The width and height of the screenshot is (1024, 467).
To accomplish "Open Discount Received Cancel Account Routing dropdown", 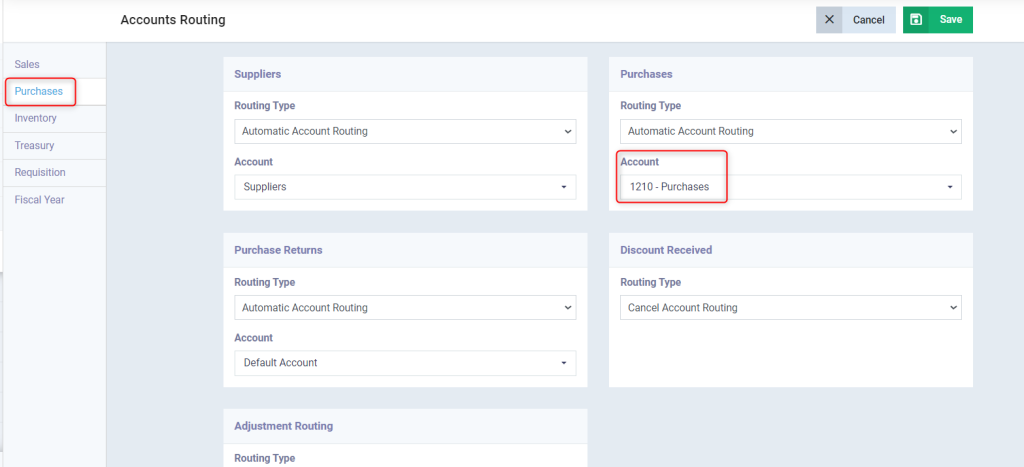I will (x=791, y=308).
